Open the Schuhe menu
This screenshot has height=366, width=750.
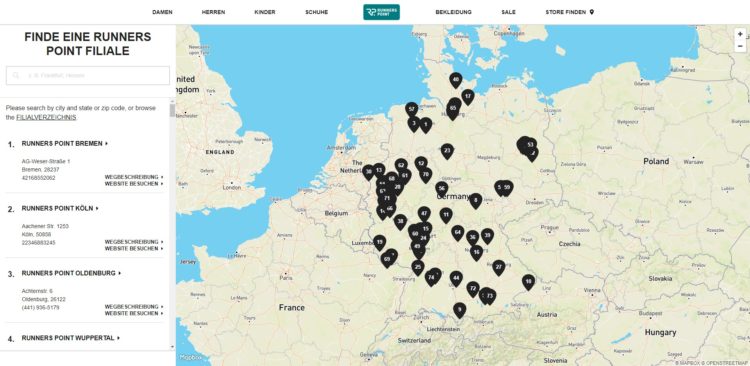tap(317, 12)
